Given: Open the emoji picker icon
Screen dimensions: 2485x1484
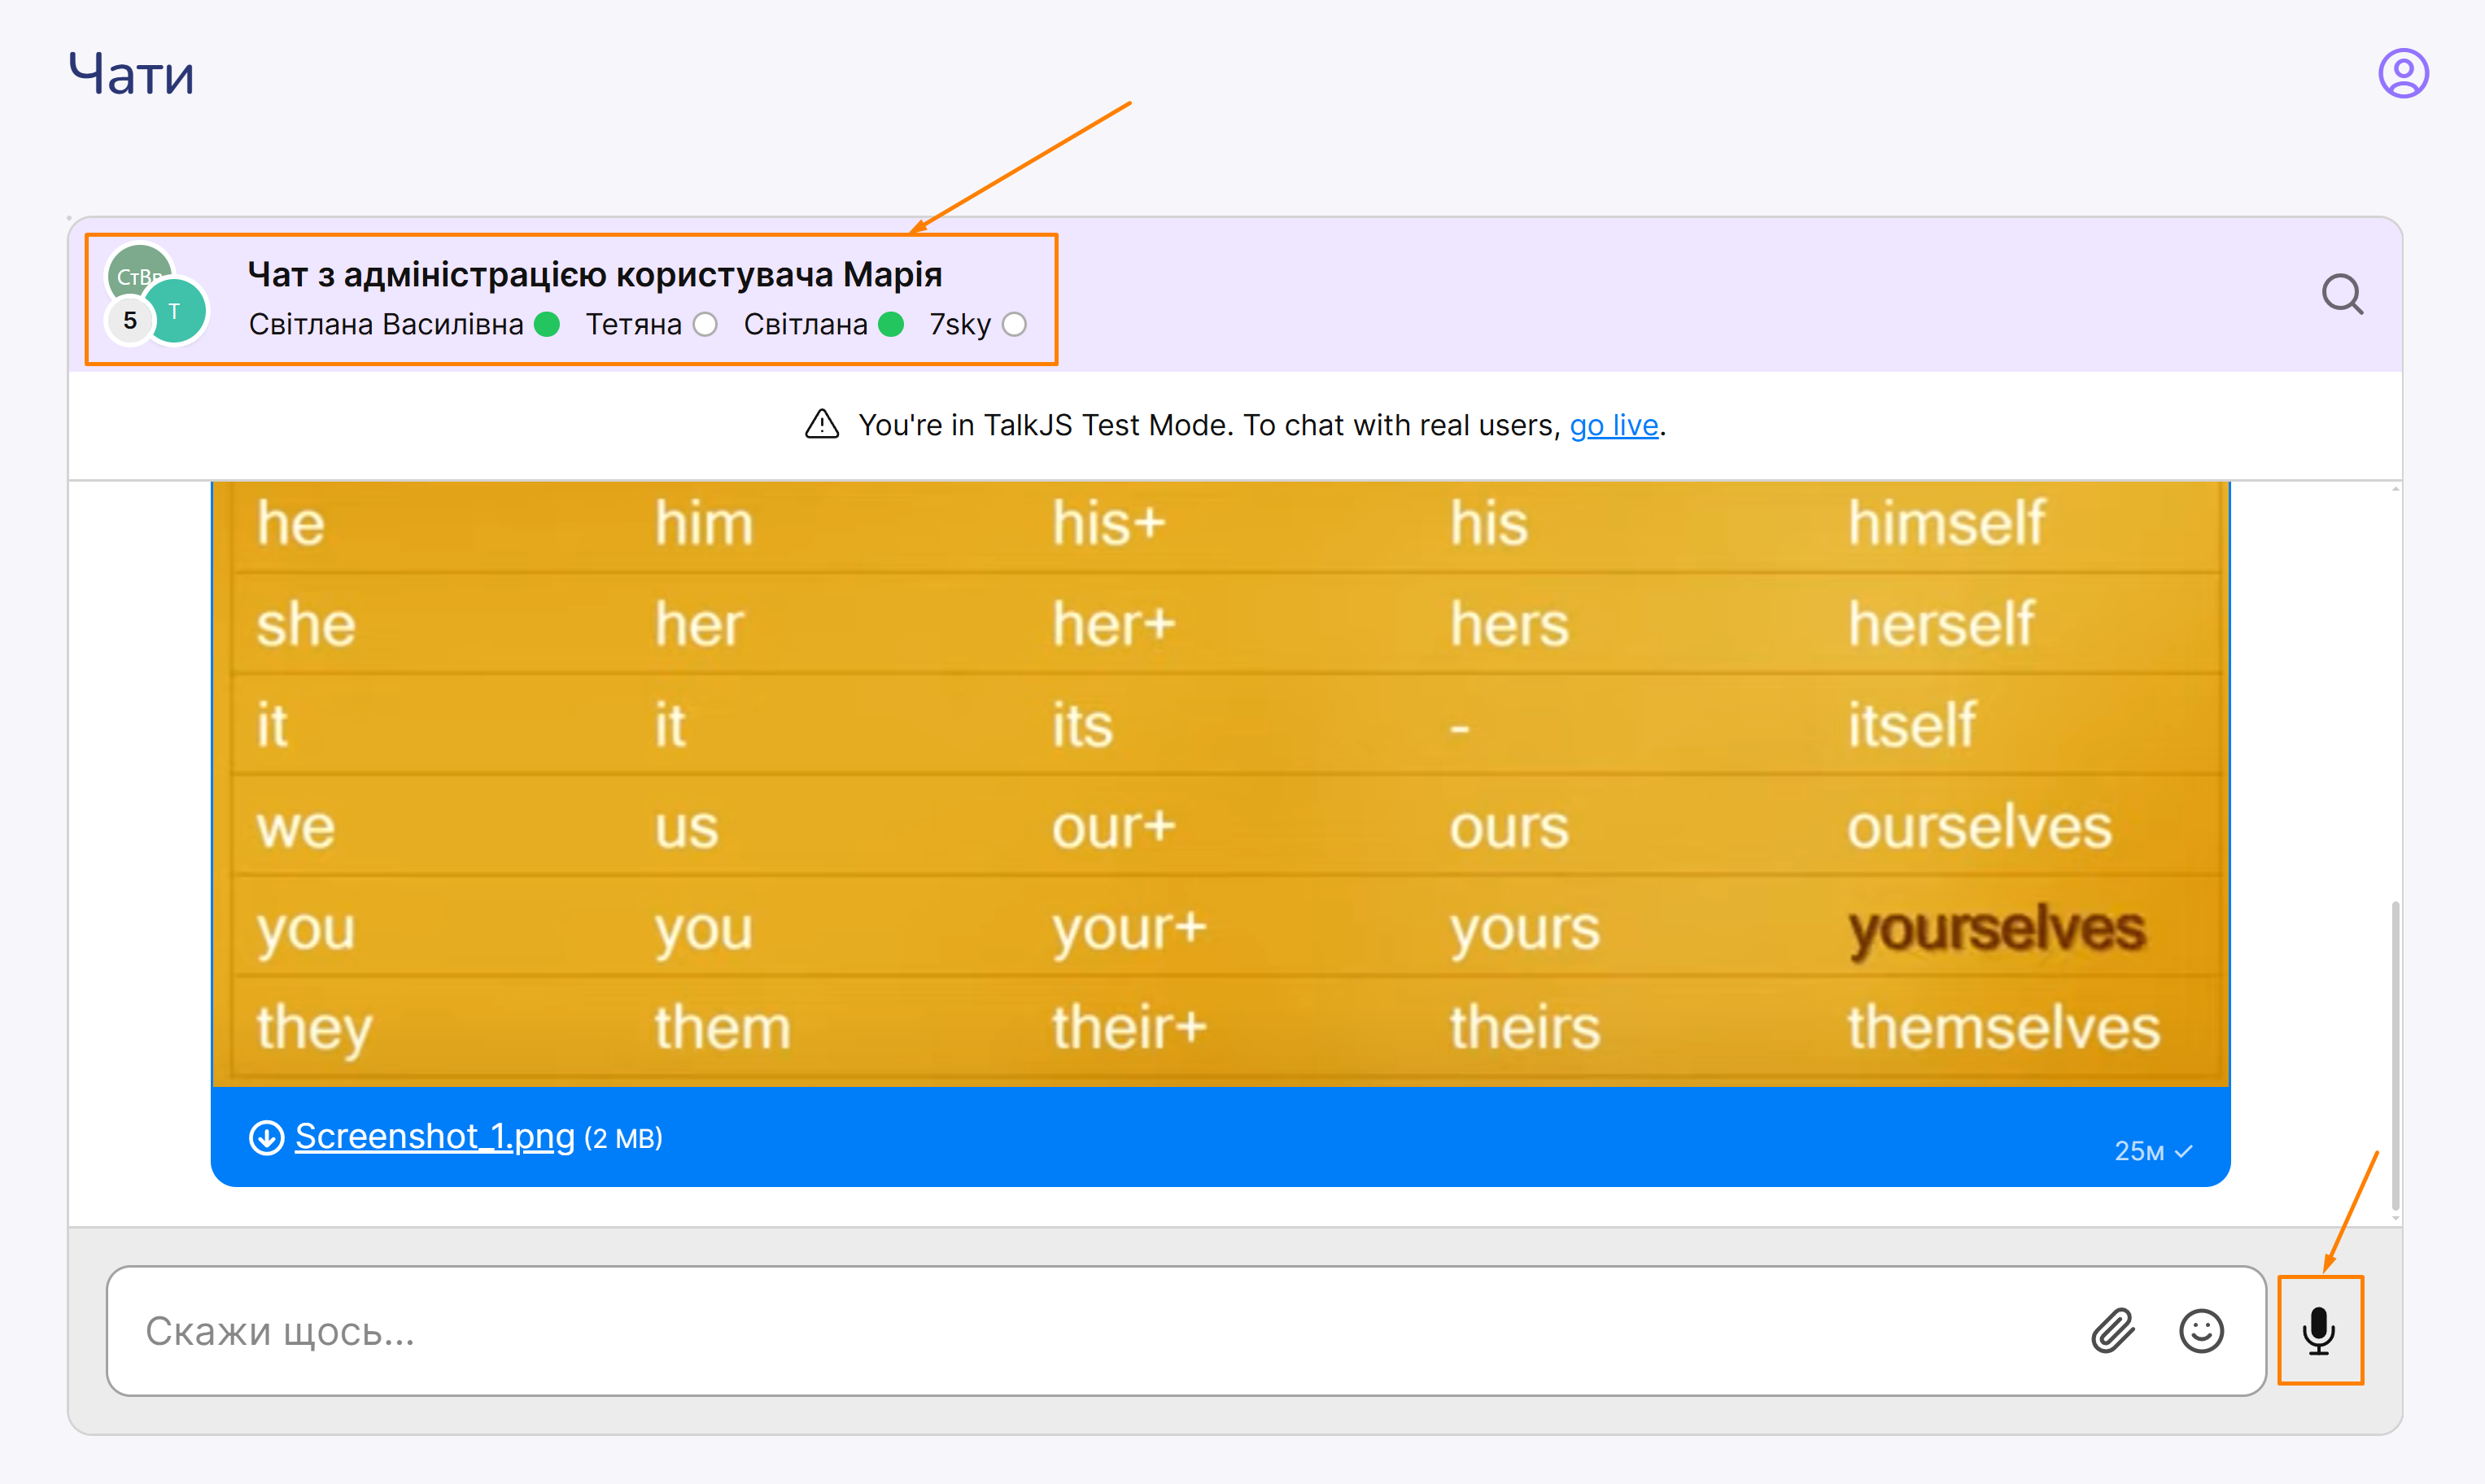Looking at the screenshot, I should pyautogui.click(x=2200, y=1331).
